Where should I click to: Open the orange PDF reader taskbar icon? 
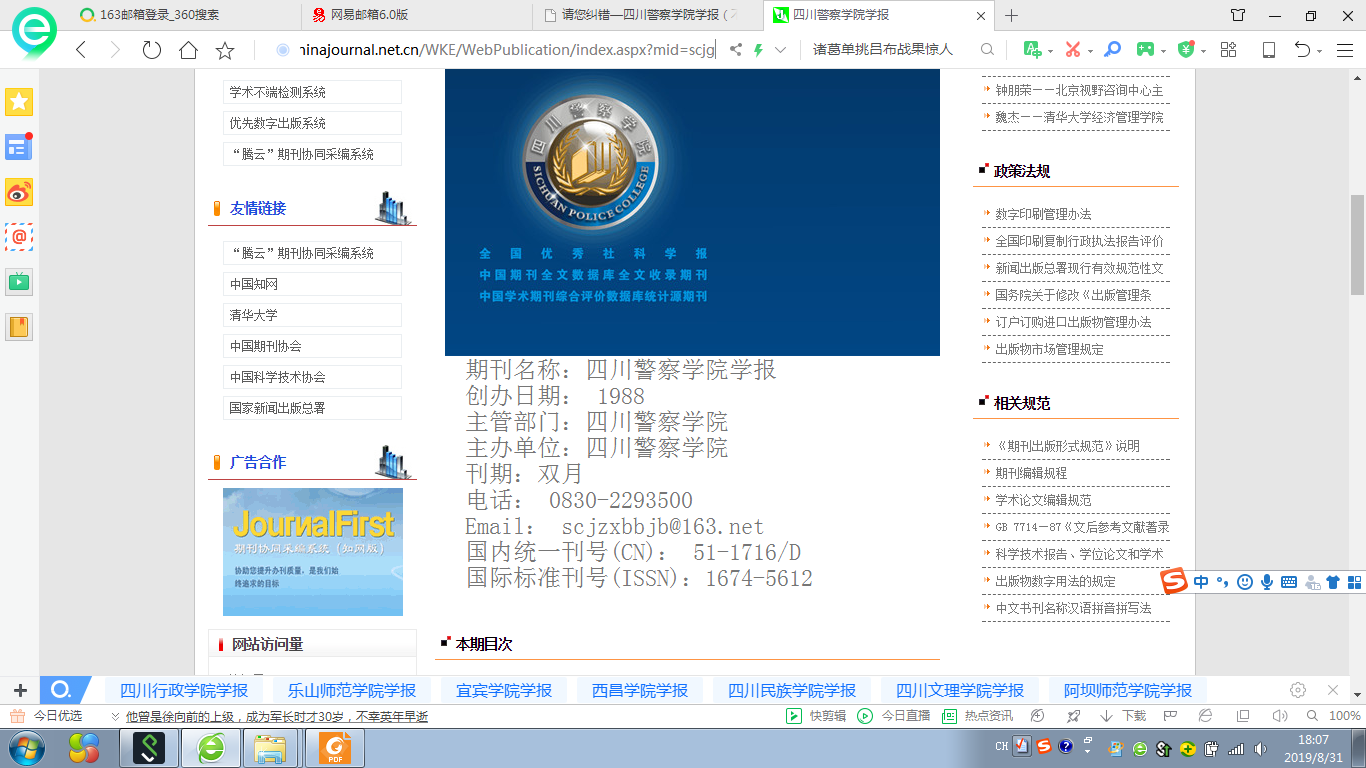tap(335, 748)
